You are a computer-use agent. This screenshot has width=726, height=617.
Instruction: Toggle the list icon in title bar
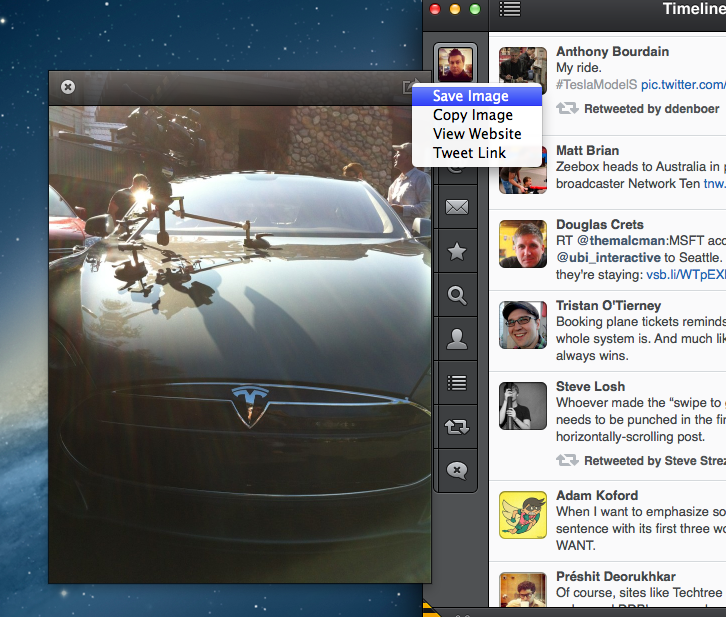pyautogui.click(x=510, y=8)
